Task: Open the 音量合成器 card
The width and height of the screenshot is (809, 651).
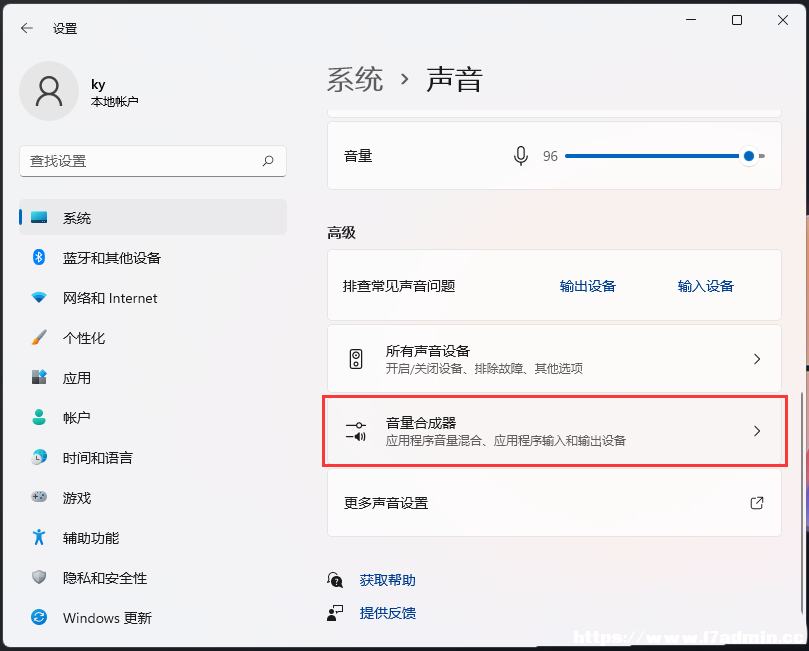Action: (554, 431)
